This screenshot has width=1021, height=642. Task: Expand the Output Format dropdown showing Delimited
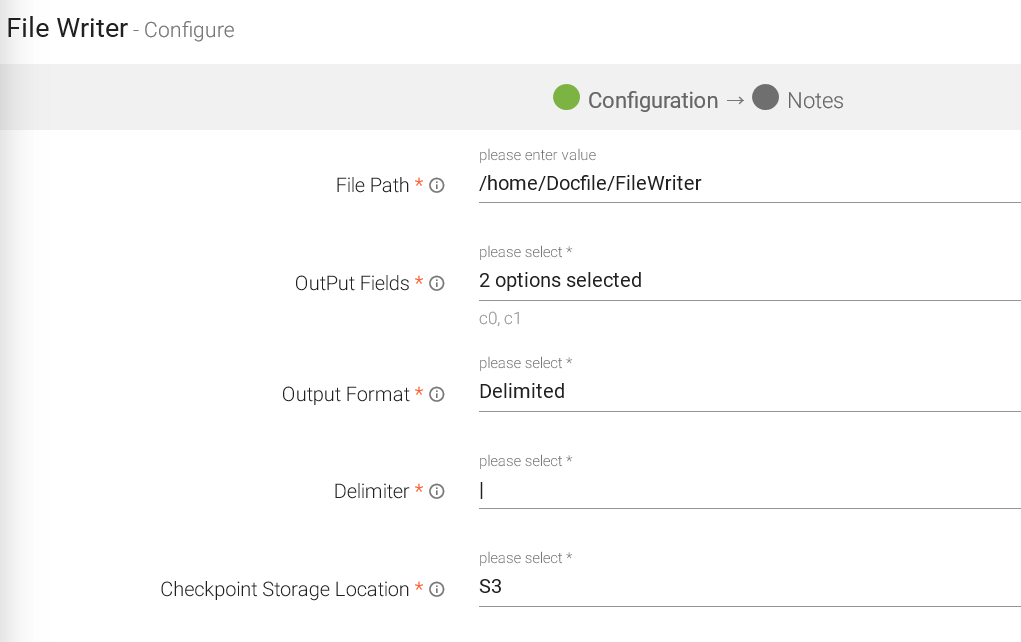tap(749, 392)
